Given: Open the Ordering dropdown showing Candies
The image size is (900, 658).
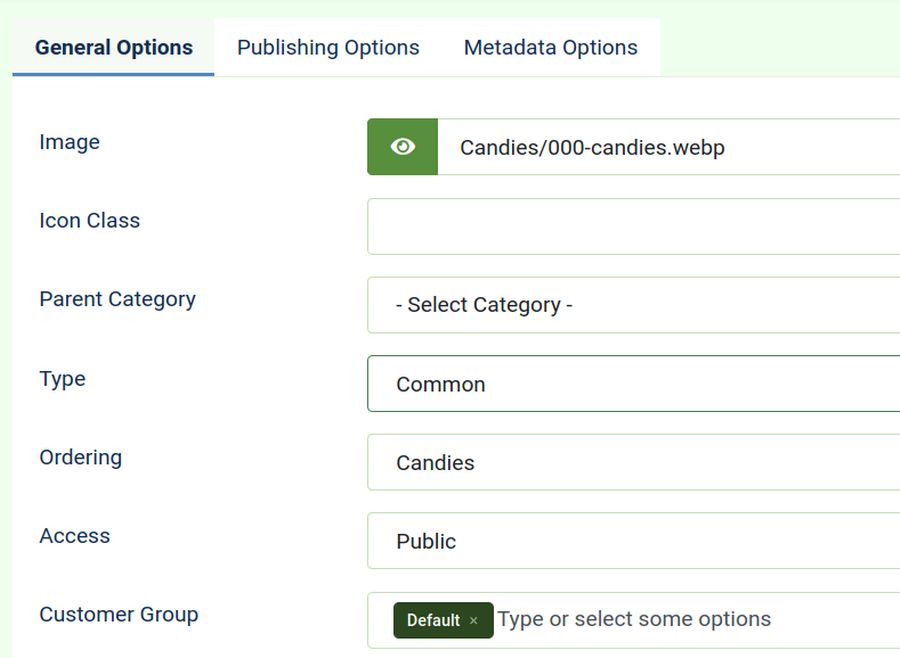Looking at the screenshot, I should [632, 462].
